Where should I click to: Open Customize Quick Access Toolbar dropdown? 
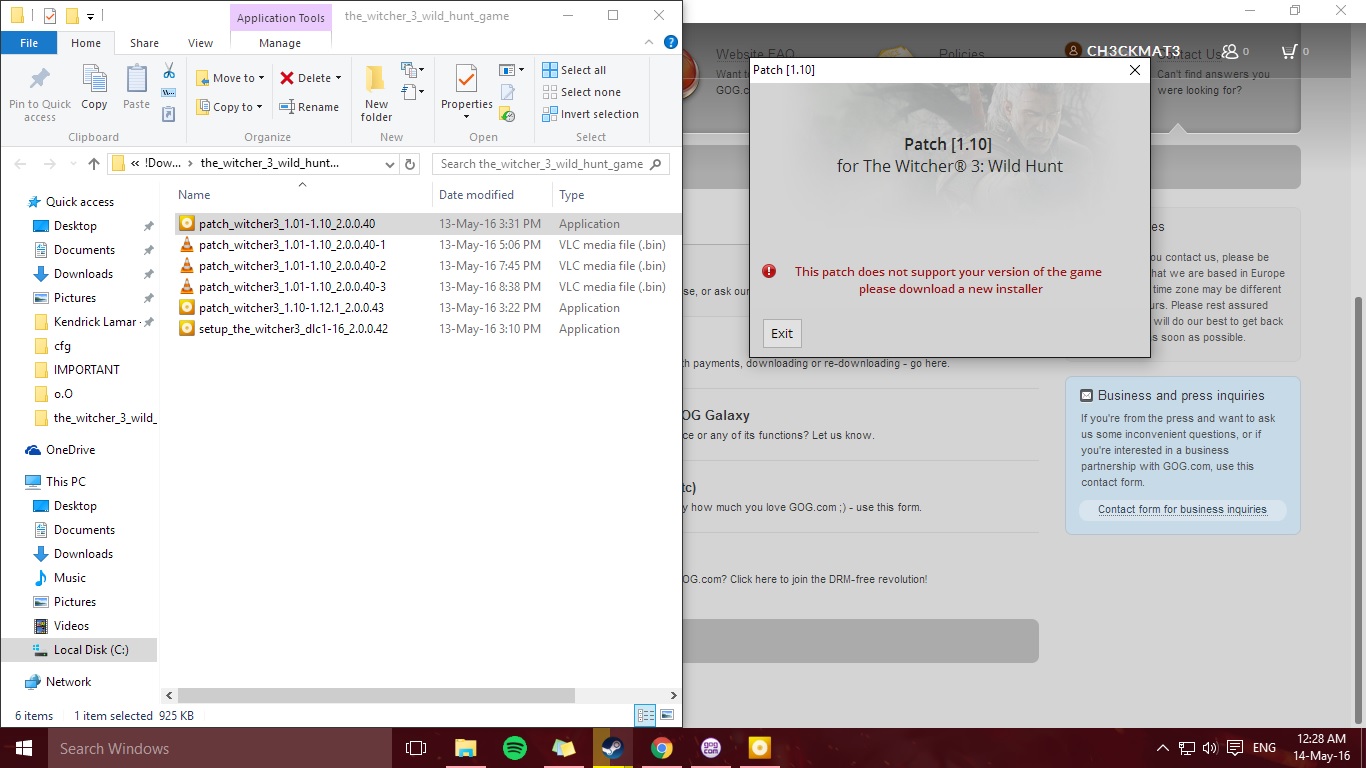pyautogui.click(x=91, y=16)
